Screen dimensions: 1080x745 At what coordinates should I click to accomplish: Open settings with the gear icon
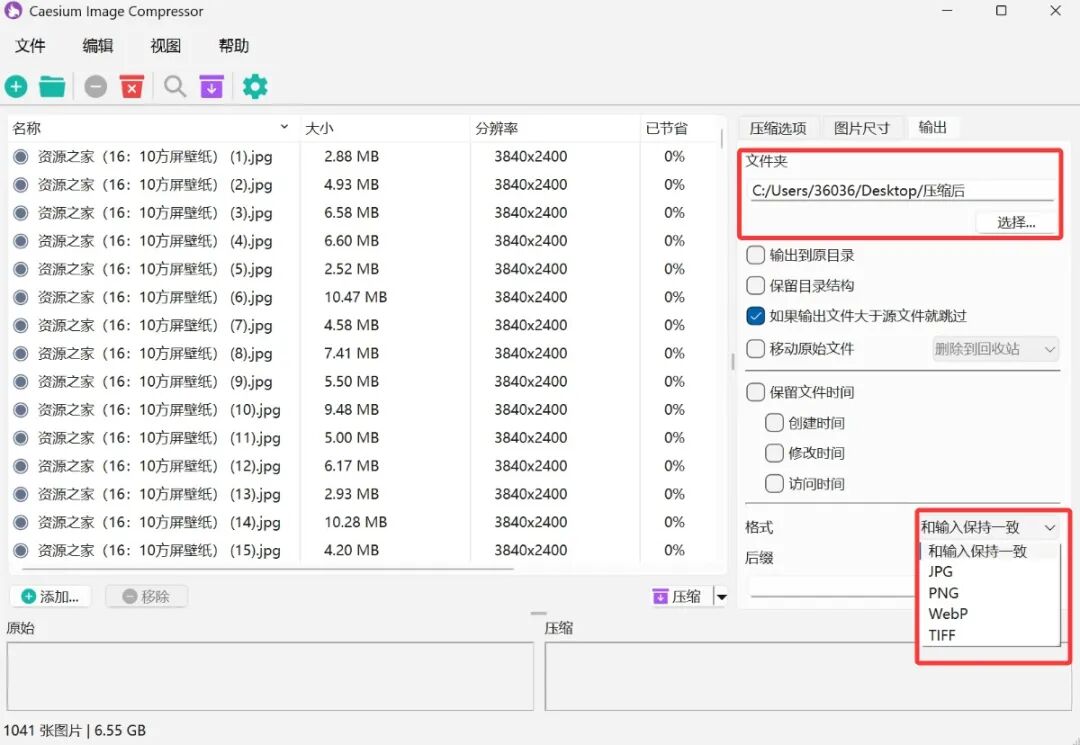(x=255, y=87)
